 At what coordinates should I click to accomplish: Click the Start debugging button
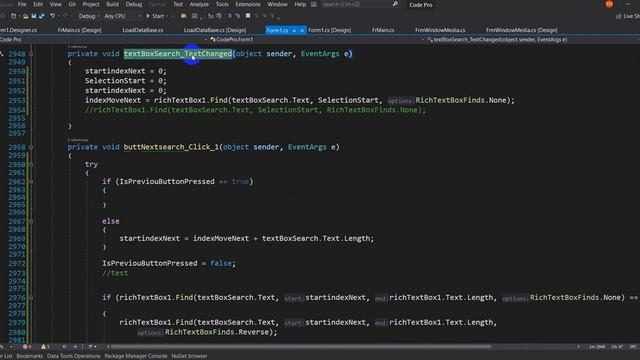click(155, 16)
